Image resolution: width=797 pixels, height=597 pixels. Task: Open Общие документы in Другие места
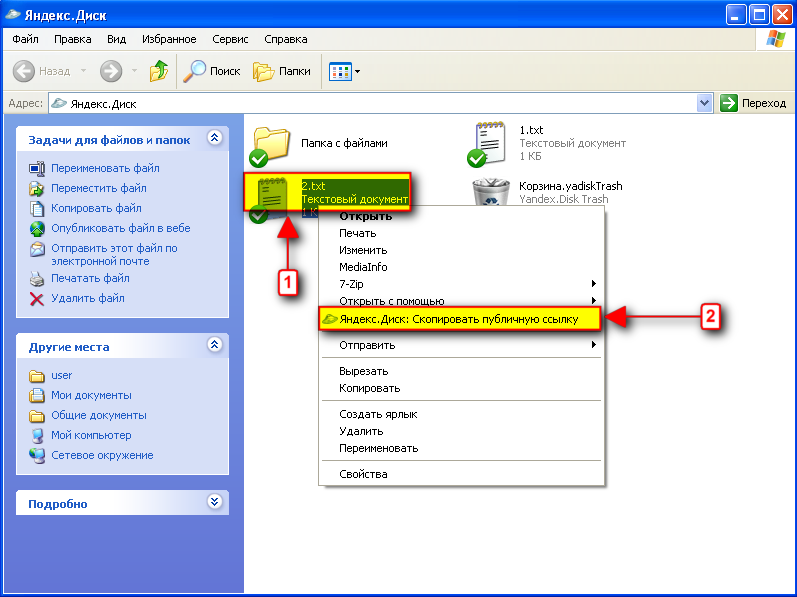(99, 416)
